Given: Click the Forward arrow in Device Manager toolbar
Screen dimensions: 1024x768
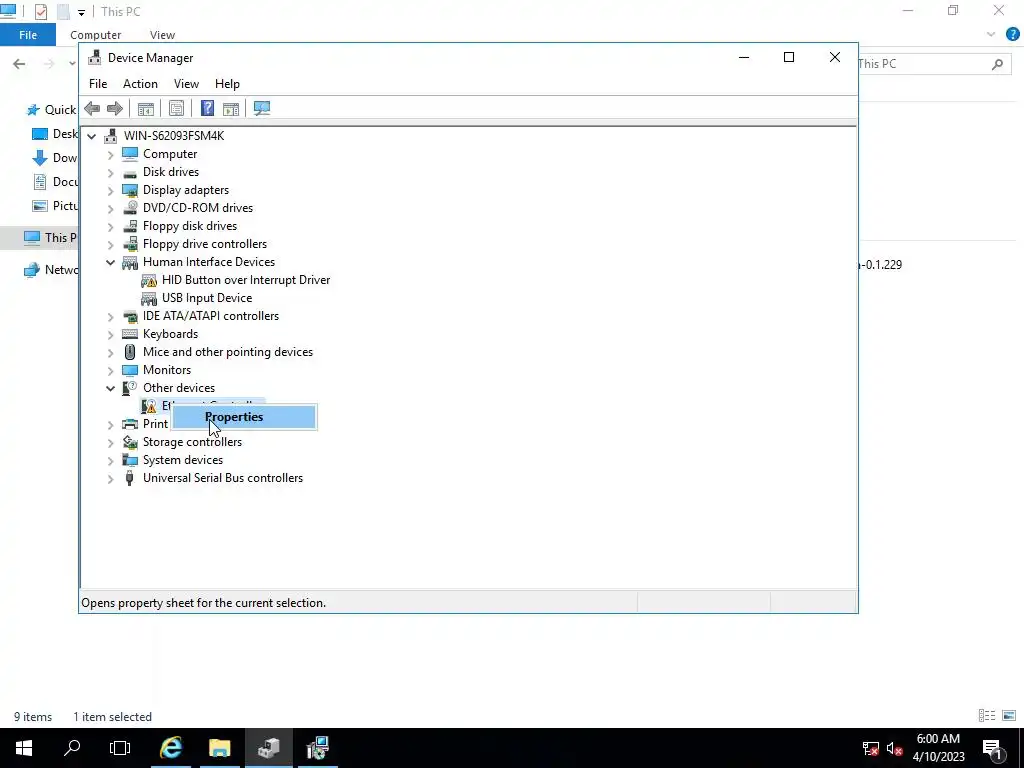Looking at the screenshot, I should pos(114,108).
